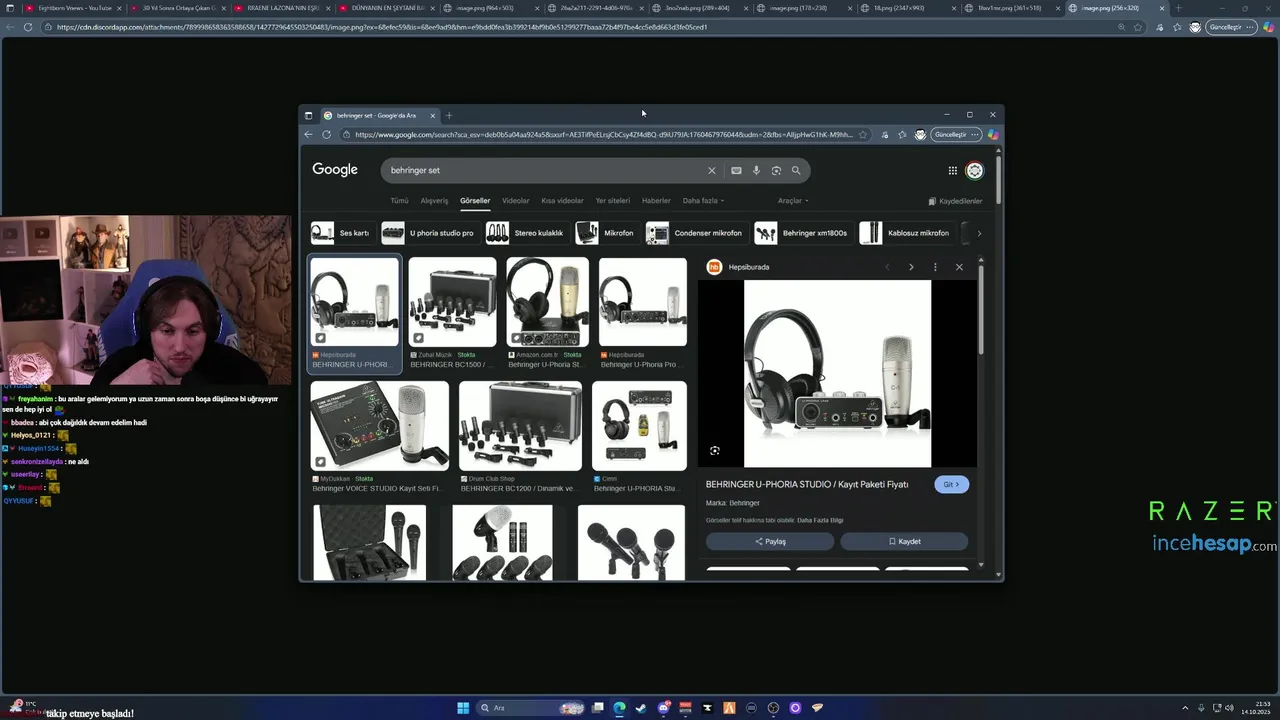Expand the 'Araçlar' tools dropdown
Viewport: 1280px width, 720px height.
pyautogui.click(x=793, y=201)
